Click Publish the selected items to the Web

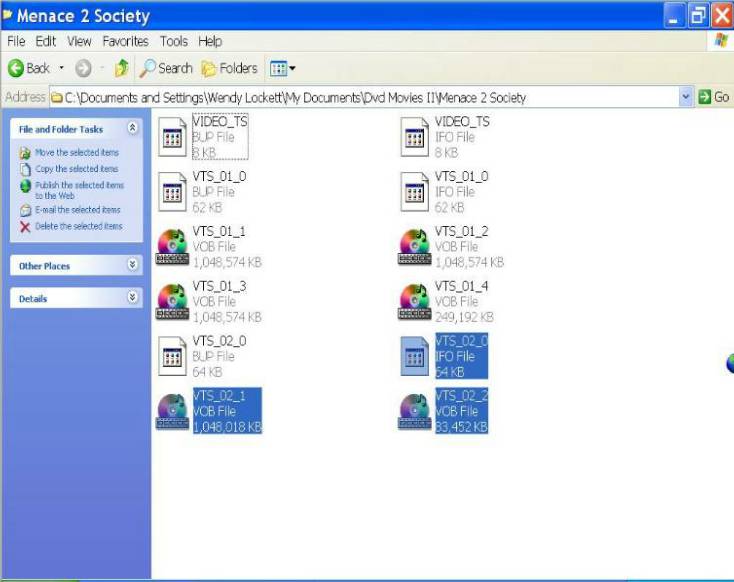tap(72, 190)
